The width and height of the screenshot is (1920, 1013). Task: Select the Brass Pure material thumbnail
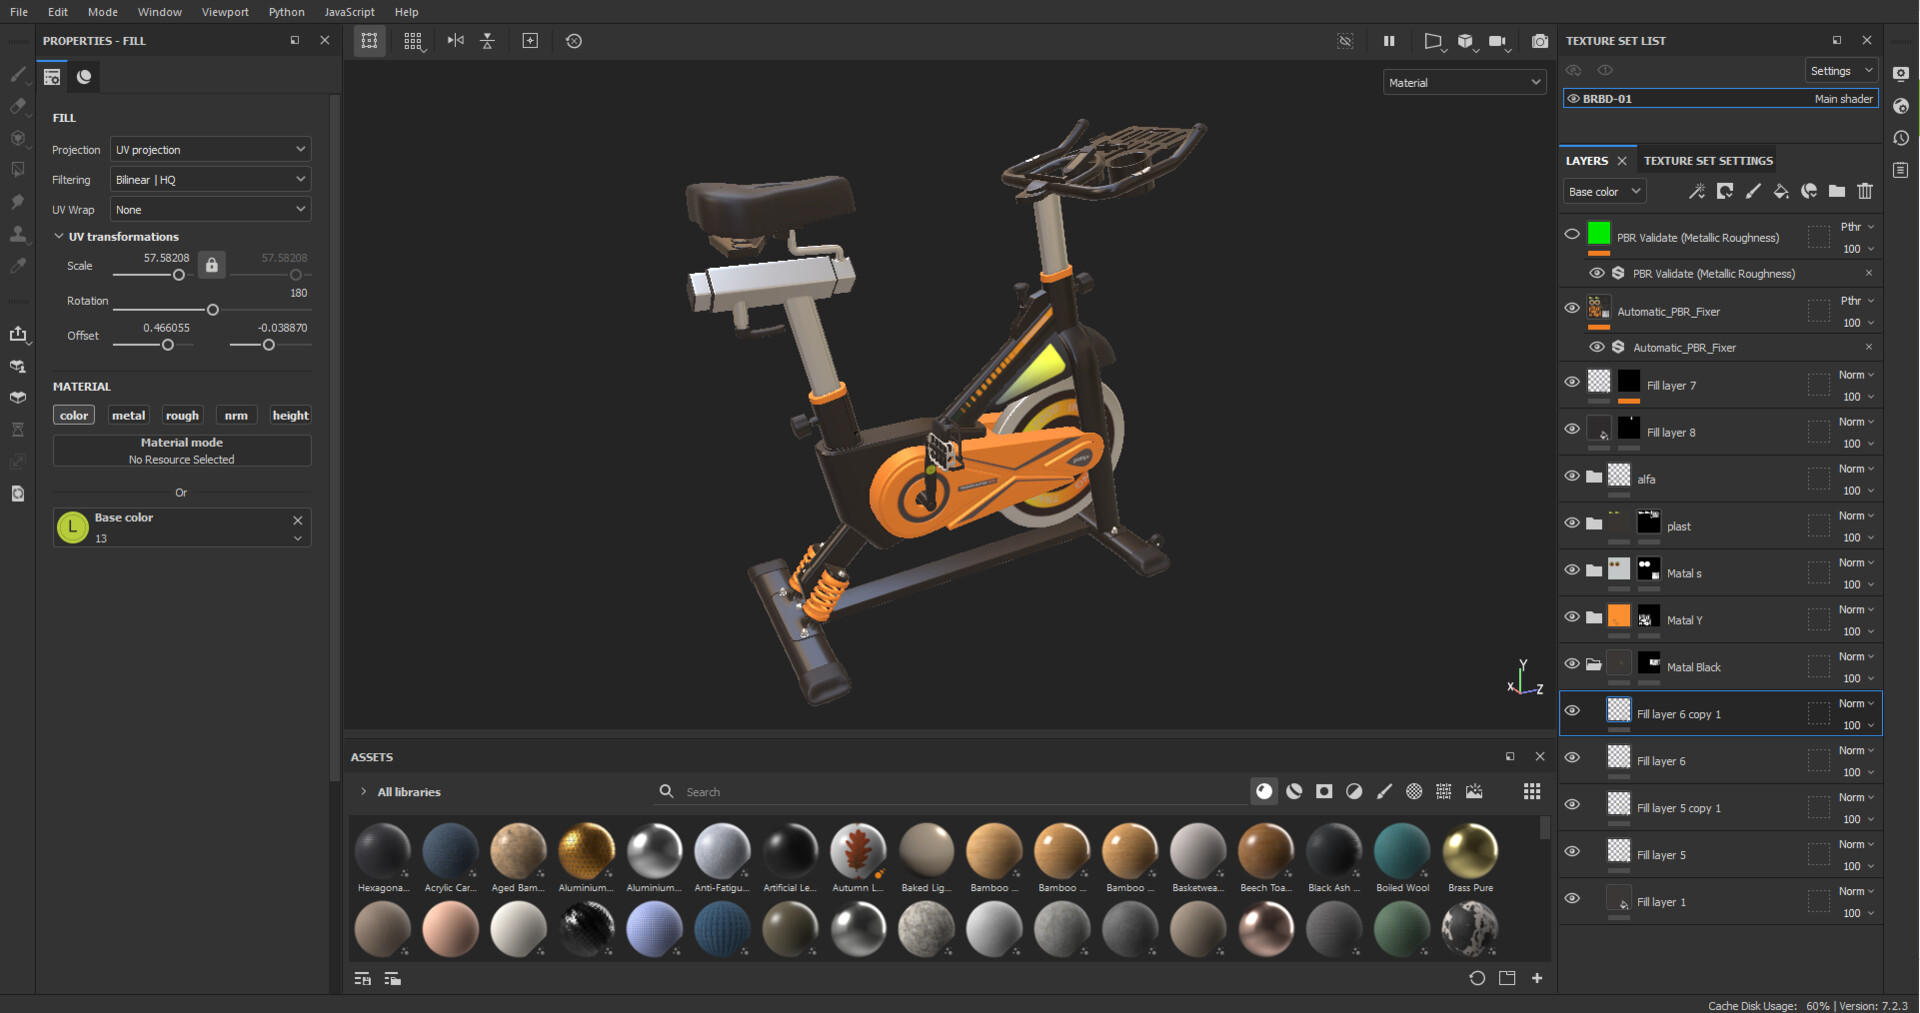point(1469,850)
